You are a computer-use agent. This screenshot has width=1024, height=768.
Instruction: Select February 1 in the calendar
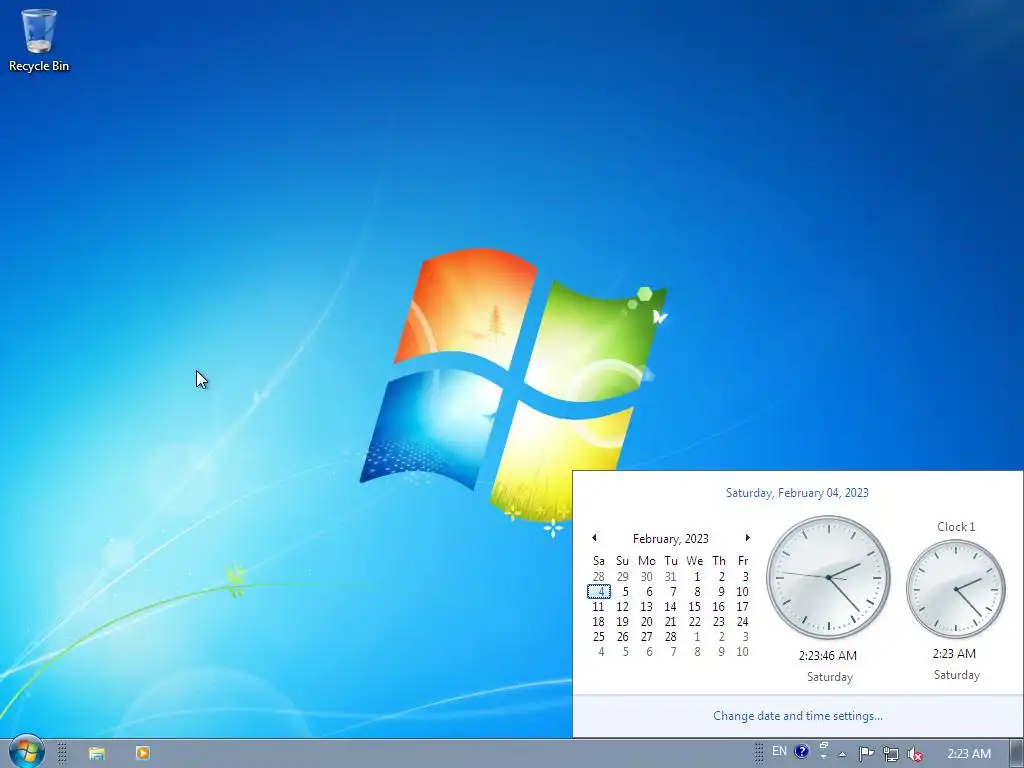[696, 577]
